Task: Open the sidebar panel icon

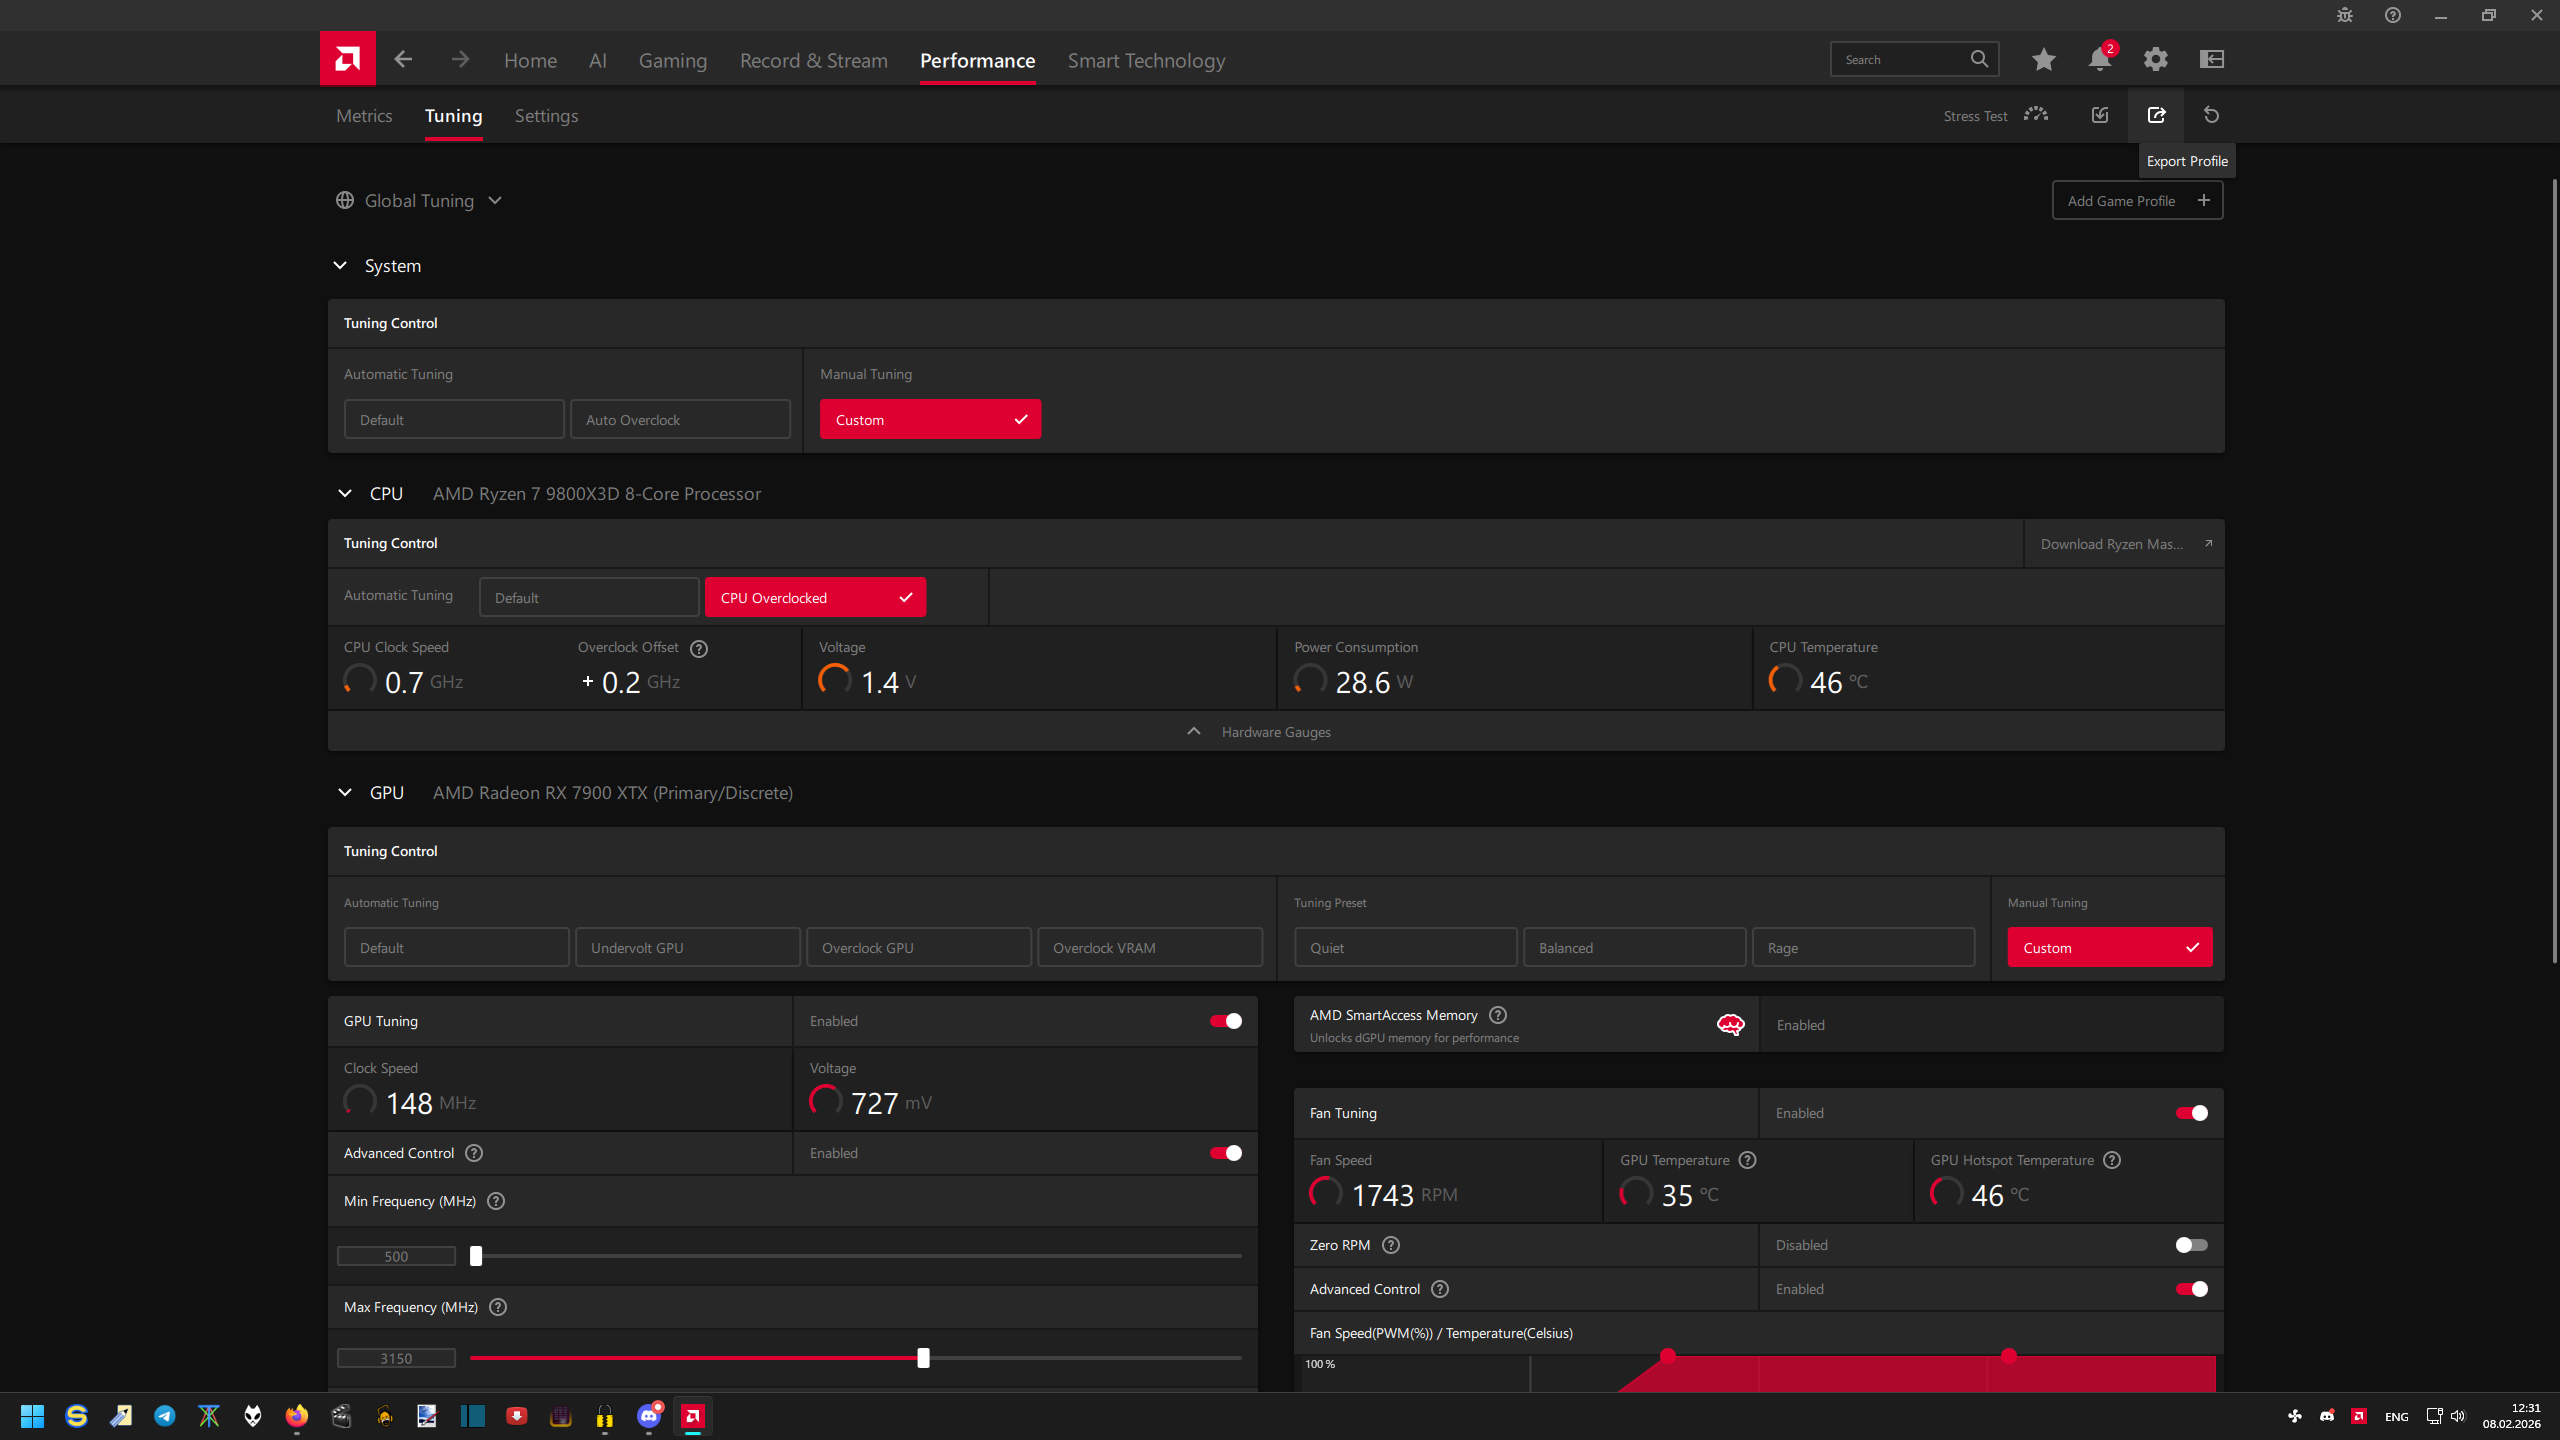Action: click(x=2211, y=60)
